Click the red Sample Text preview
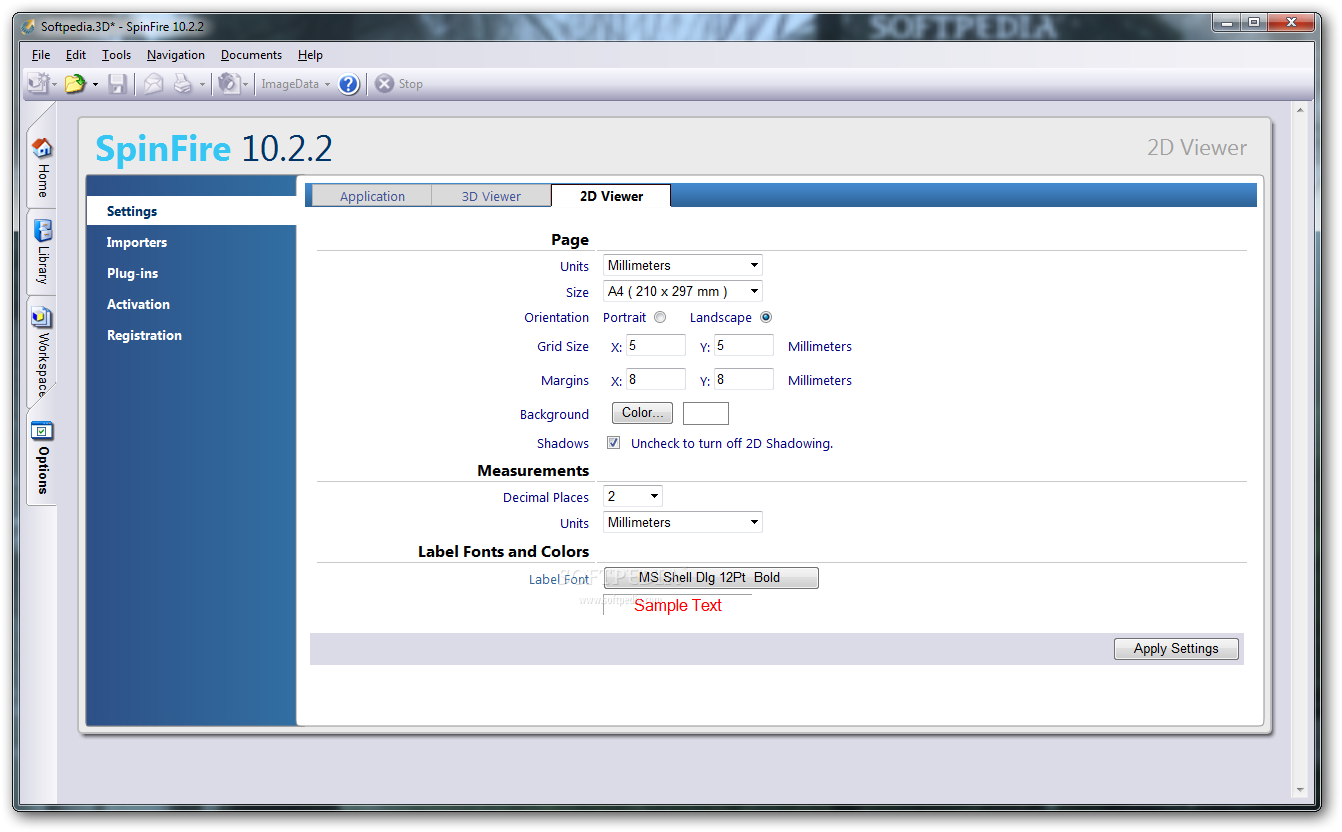 point(678,605)
